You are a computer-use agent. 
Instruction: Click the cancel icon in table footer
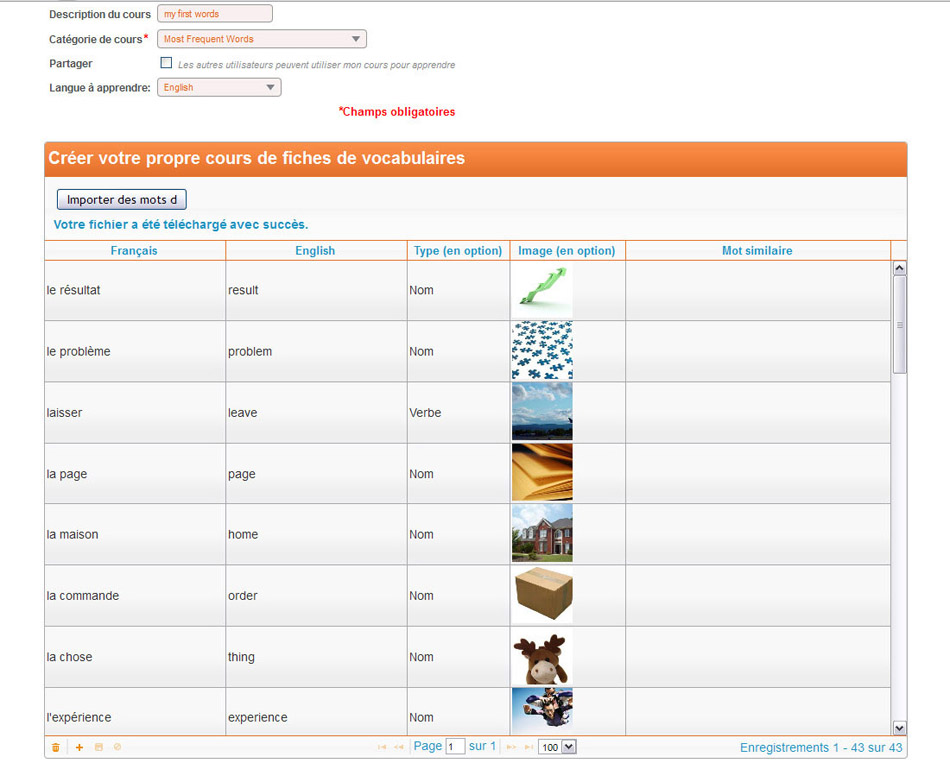(117, 747)
